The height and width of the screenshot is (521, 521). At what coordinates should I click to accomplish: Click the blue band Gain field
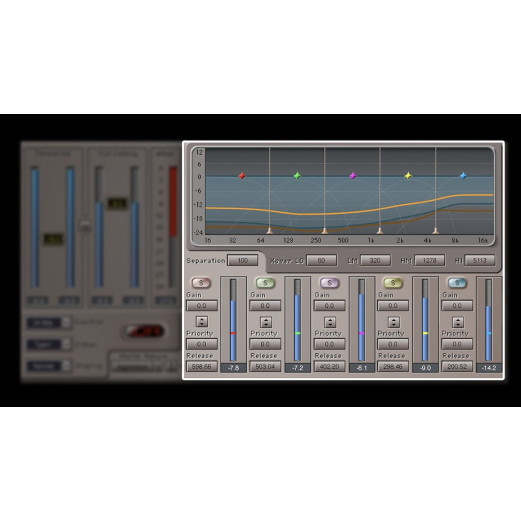[457, 306]
